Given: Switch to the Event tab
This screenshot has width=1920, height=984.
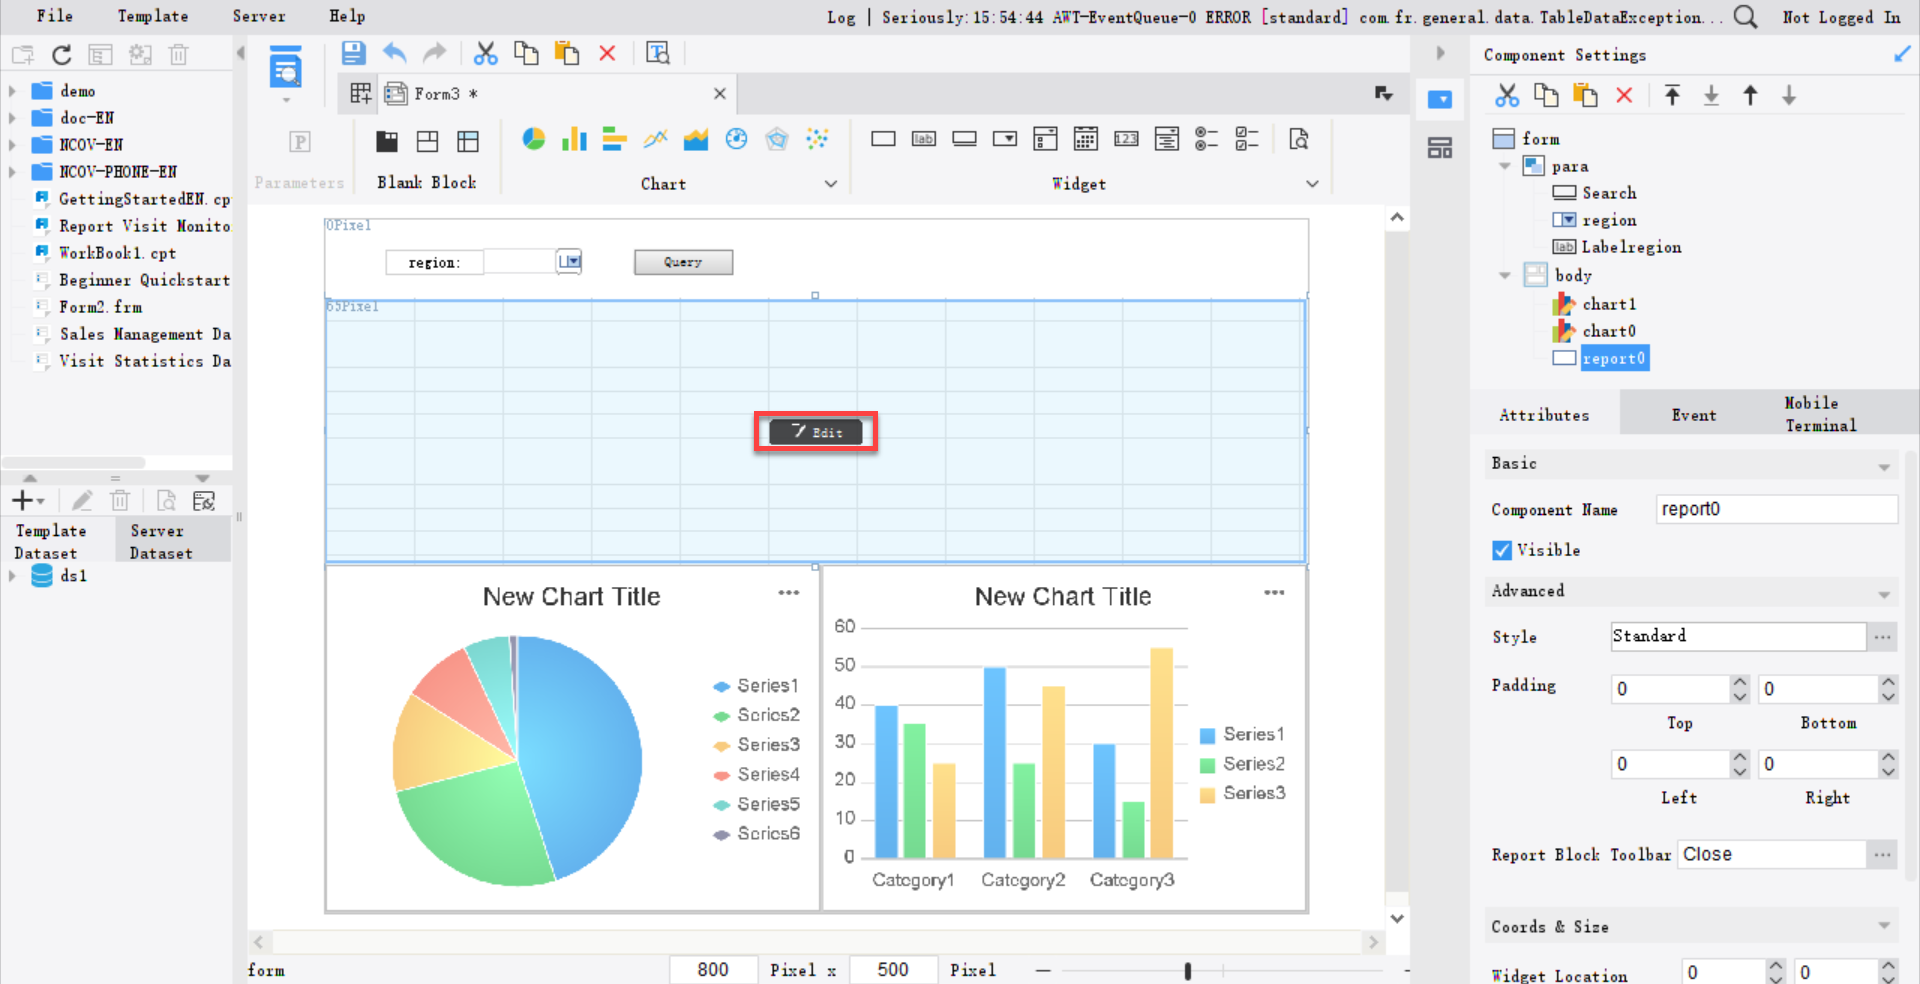Looking at the screenshot, I should (x=1694, y=415).
